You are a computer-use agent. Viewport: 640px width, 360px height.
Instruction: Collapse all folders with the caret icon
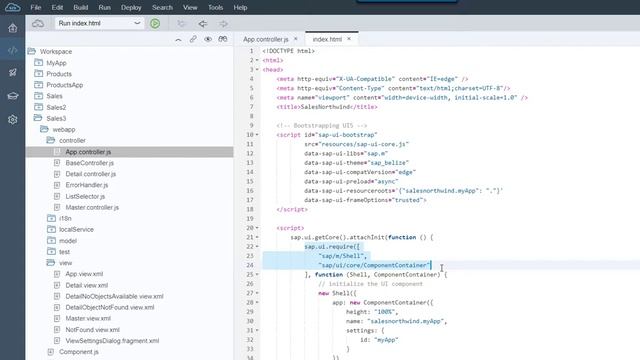(178, 40)
